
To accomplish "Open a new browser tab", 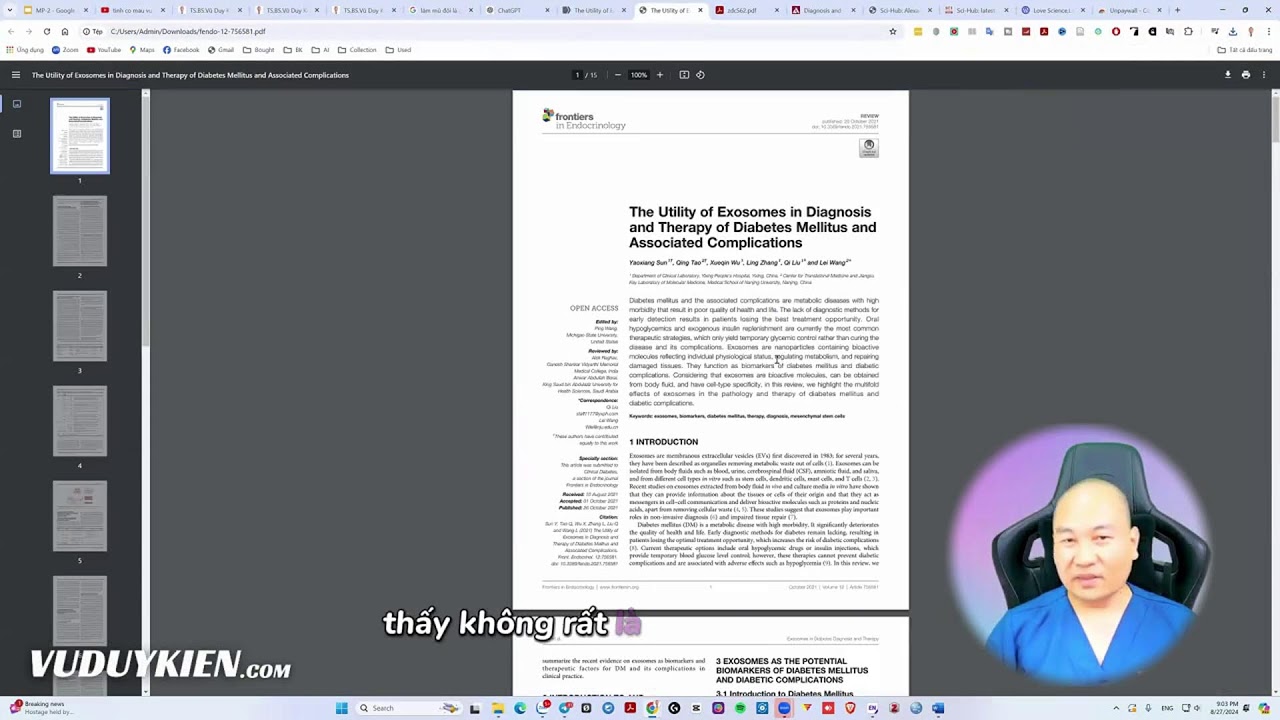I will (1177, 10).
